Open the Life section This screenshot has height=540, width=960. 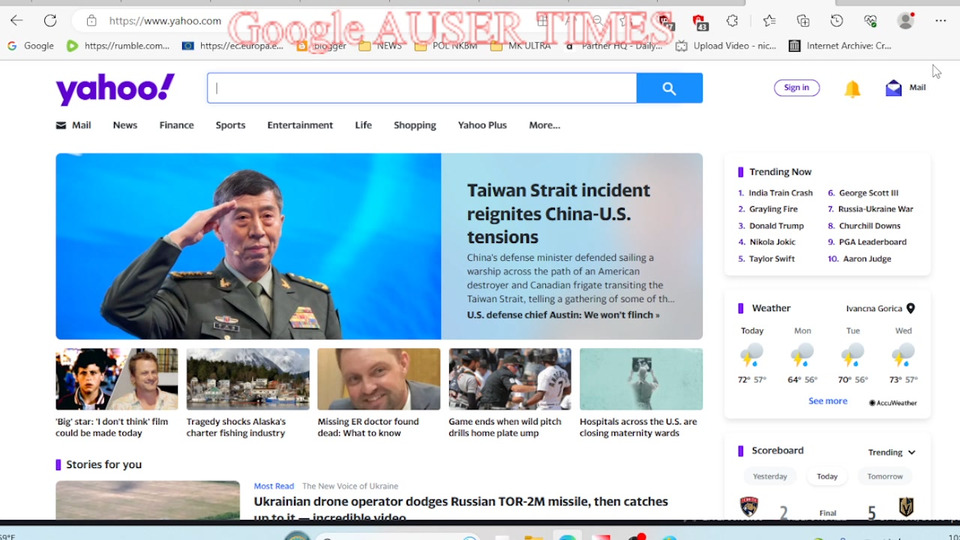[x=363, y=125]
